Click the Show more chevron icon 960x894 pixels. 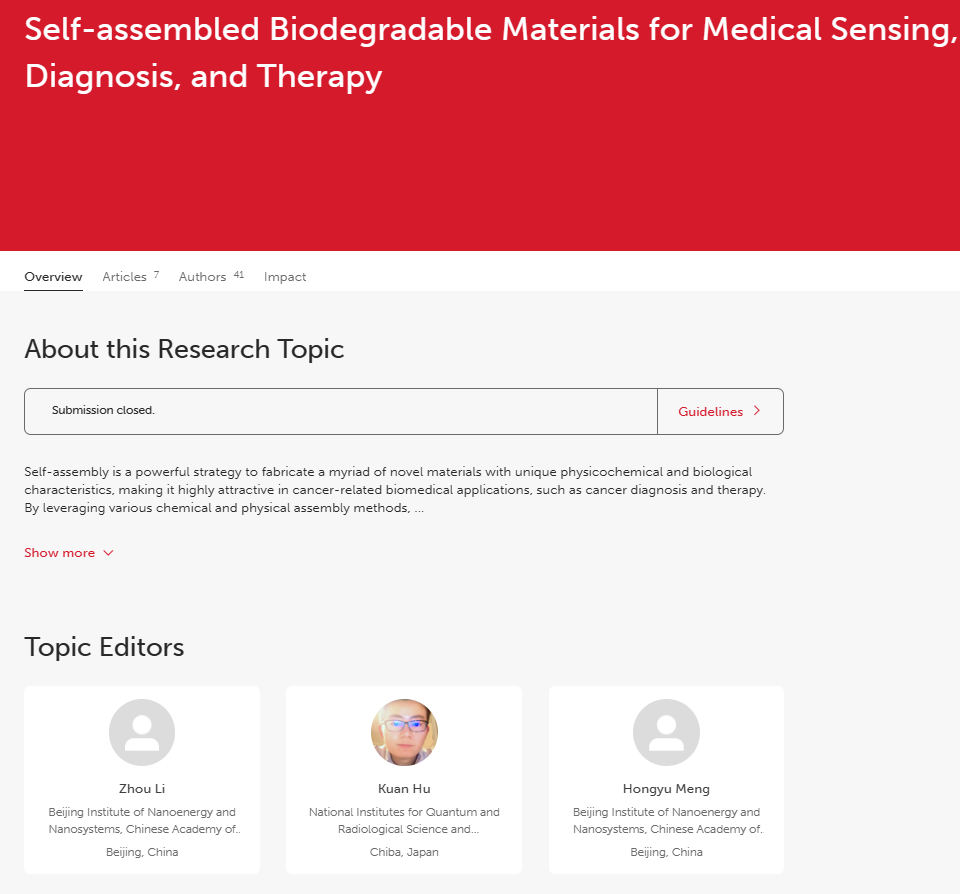pos(109,553)
